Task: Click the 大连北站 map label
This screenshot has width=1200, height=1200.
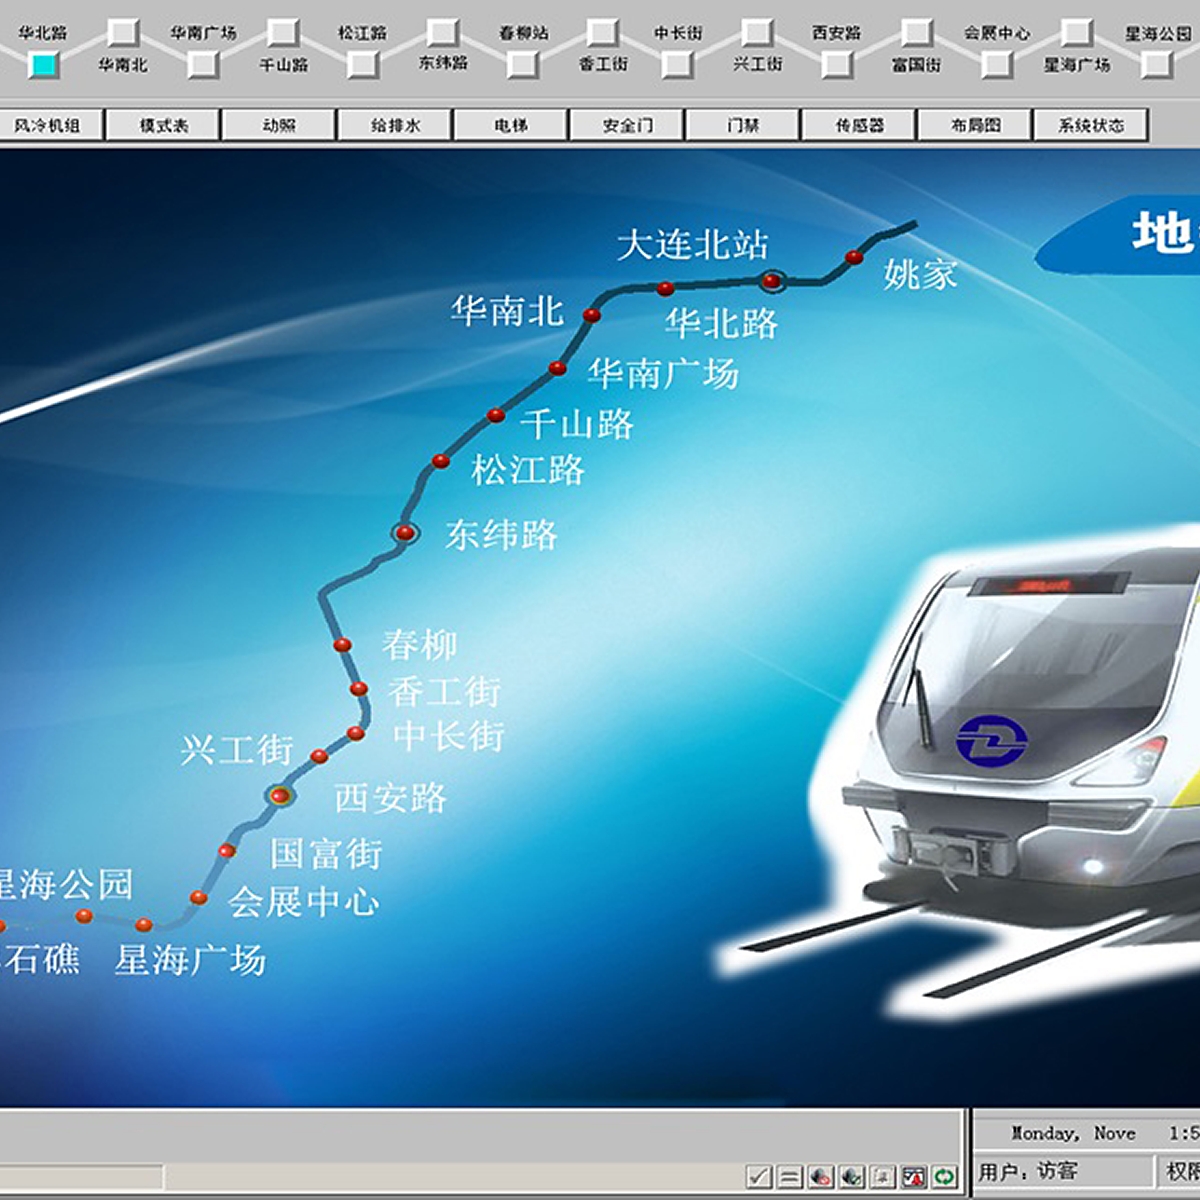Action: pyautogui.click(x=693, y=245)
